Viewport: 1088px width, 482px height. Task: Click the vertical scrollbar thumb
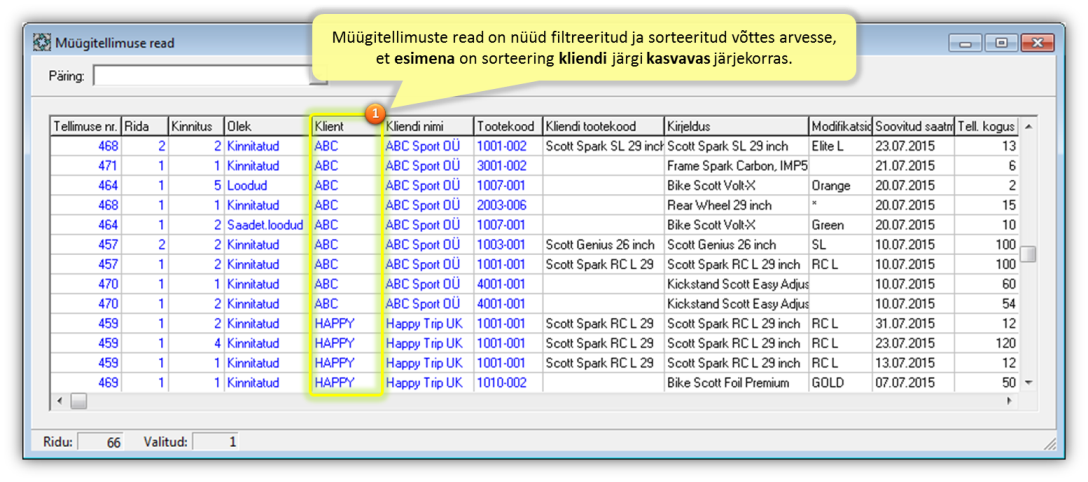(x=1028, y=254)
